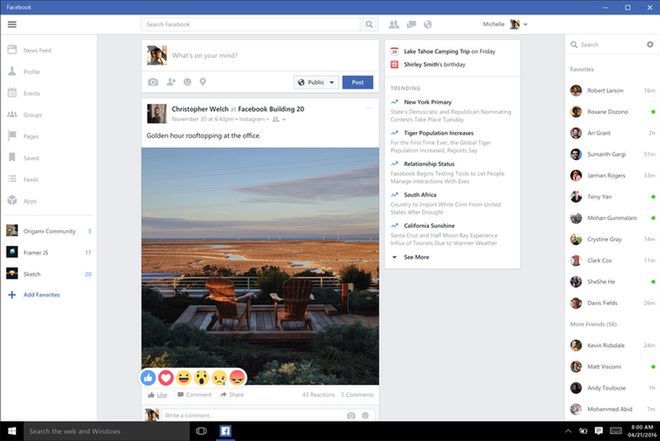Open Origami Community group shortcut

(49, 231)
